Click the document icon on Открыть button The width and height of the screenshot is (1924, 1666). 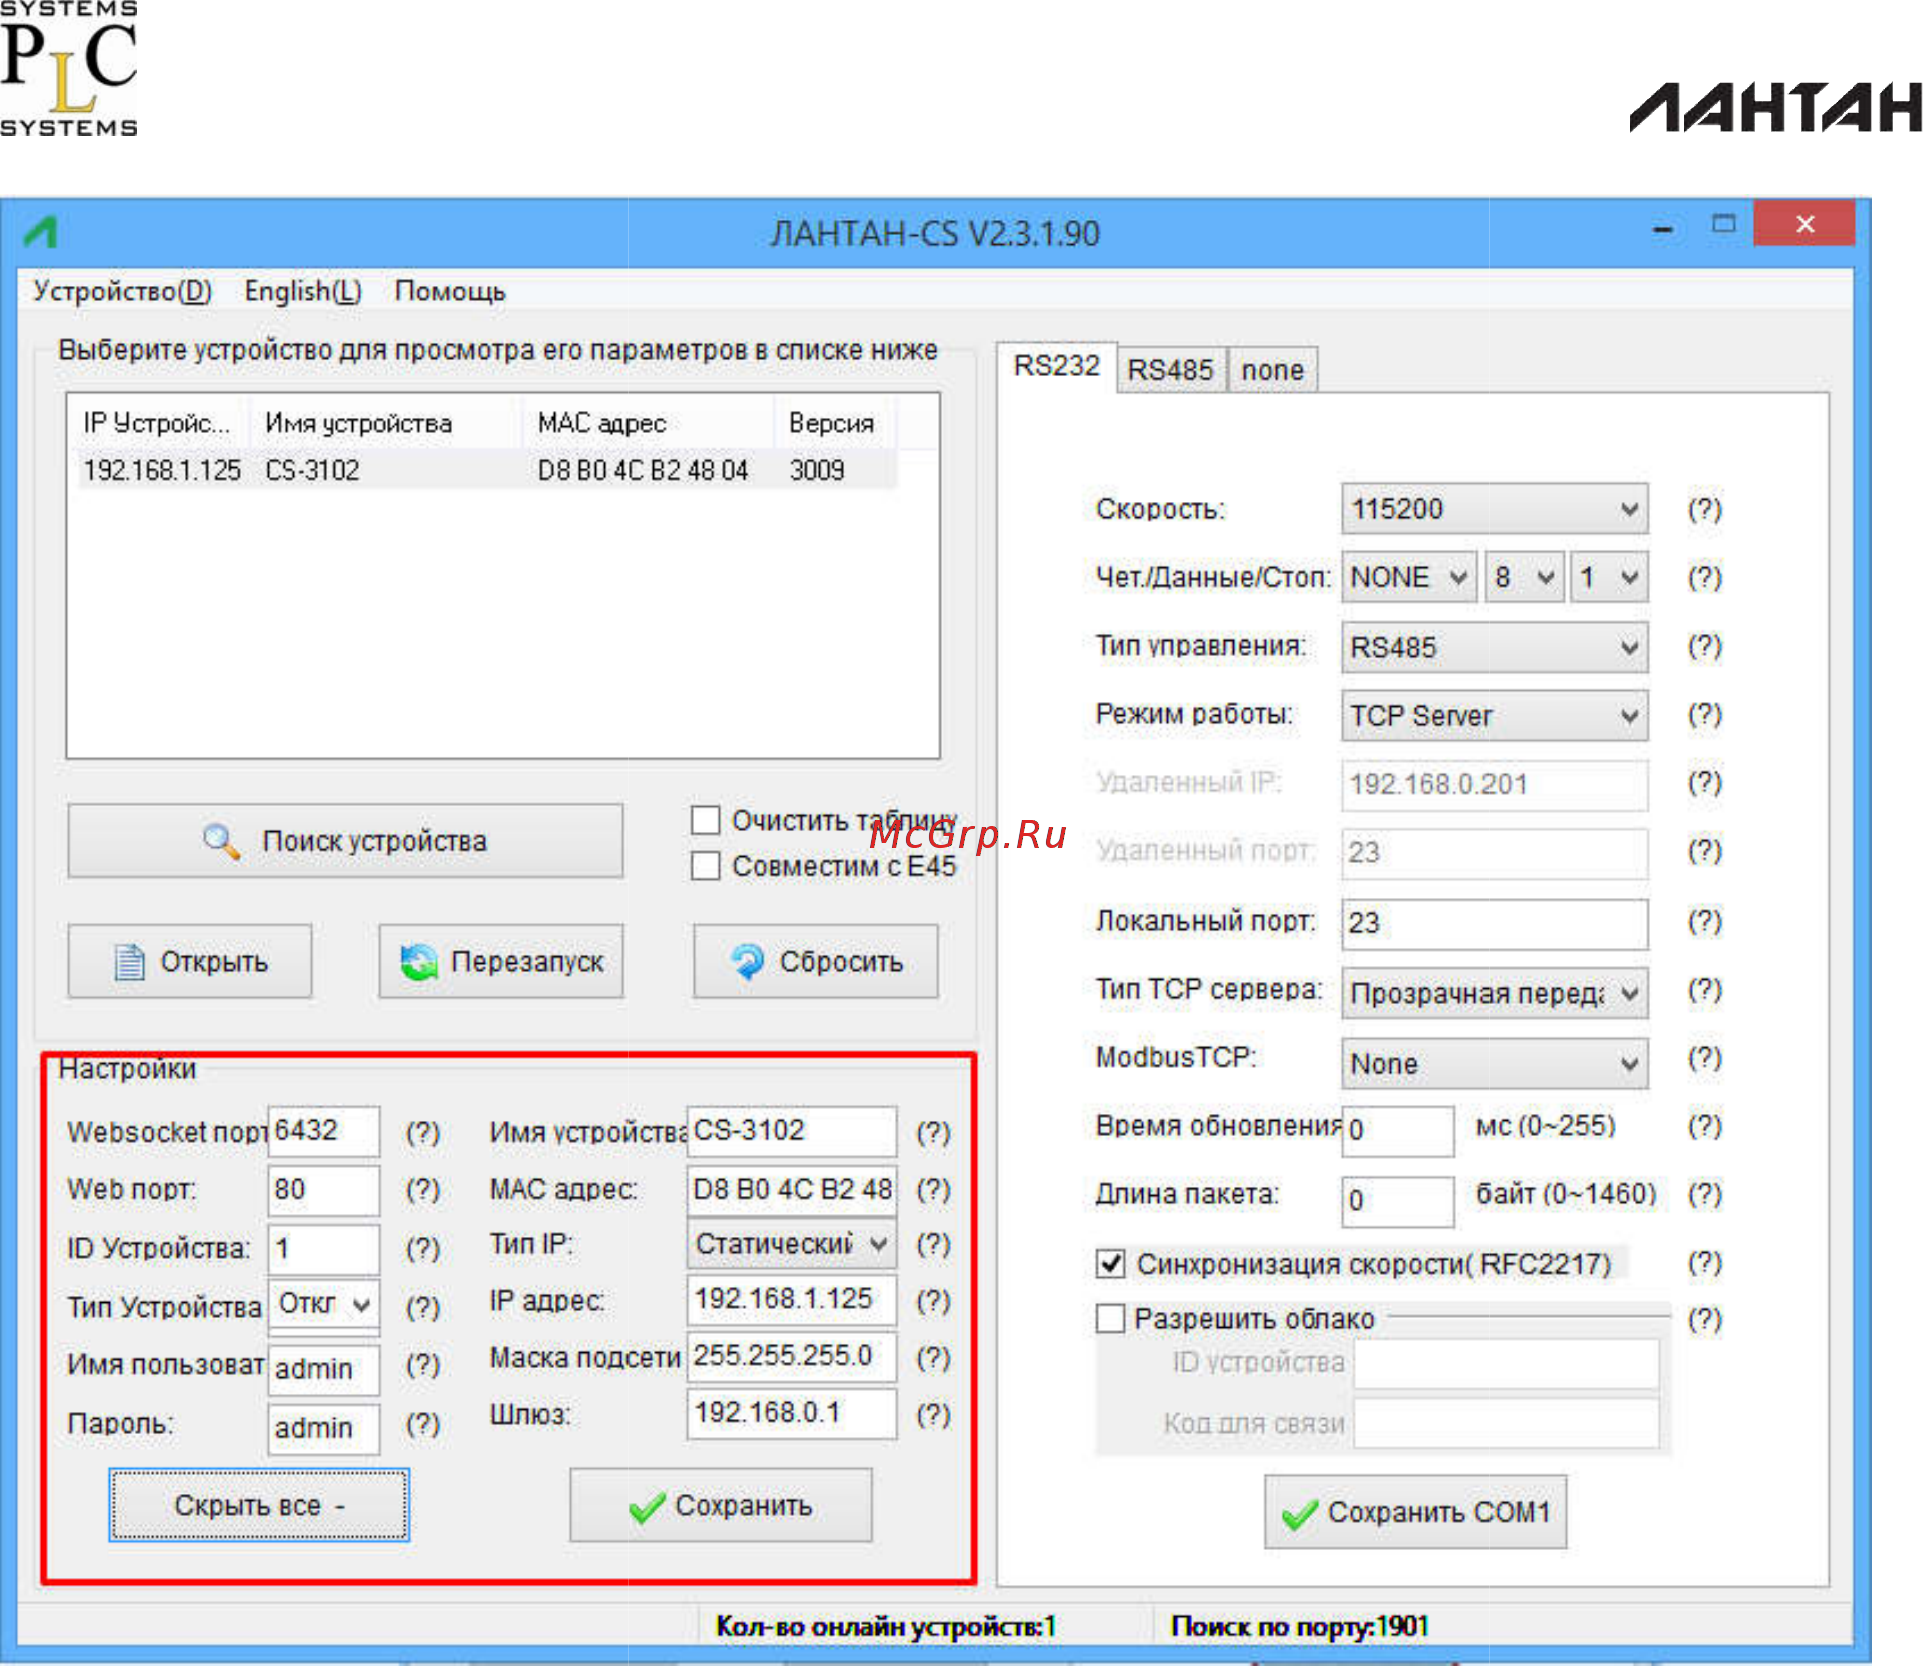coord(129,962)
